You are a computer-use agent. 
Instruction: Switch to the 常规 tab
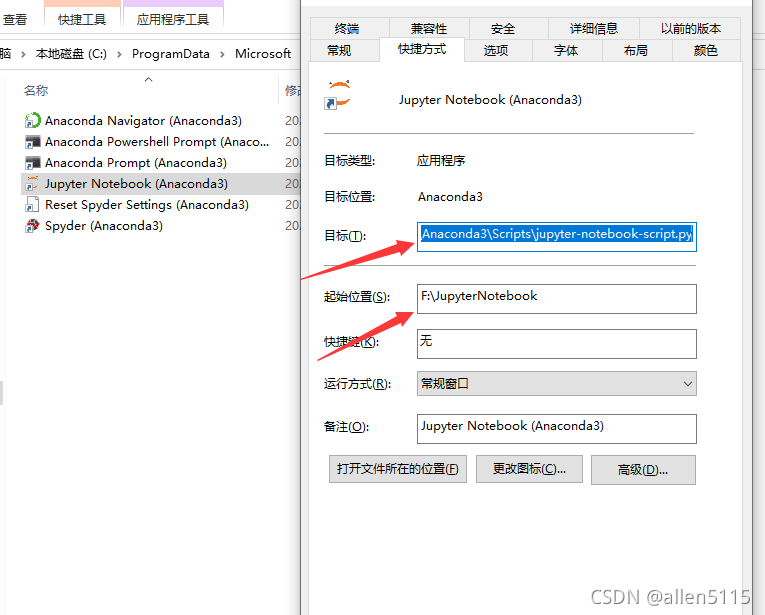339,50
